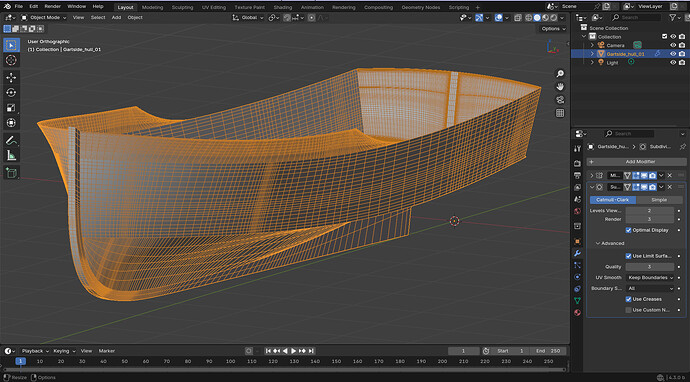
Task: Toggle camera view via camera gizmo icon
Action: 560,99
